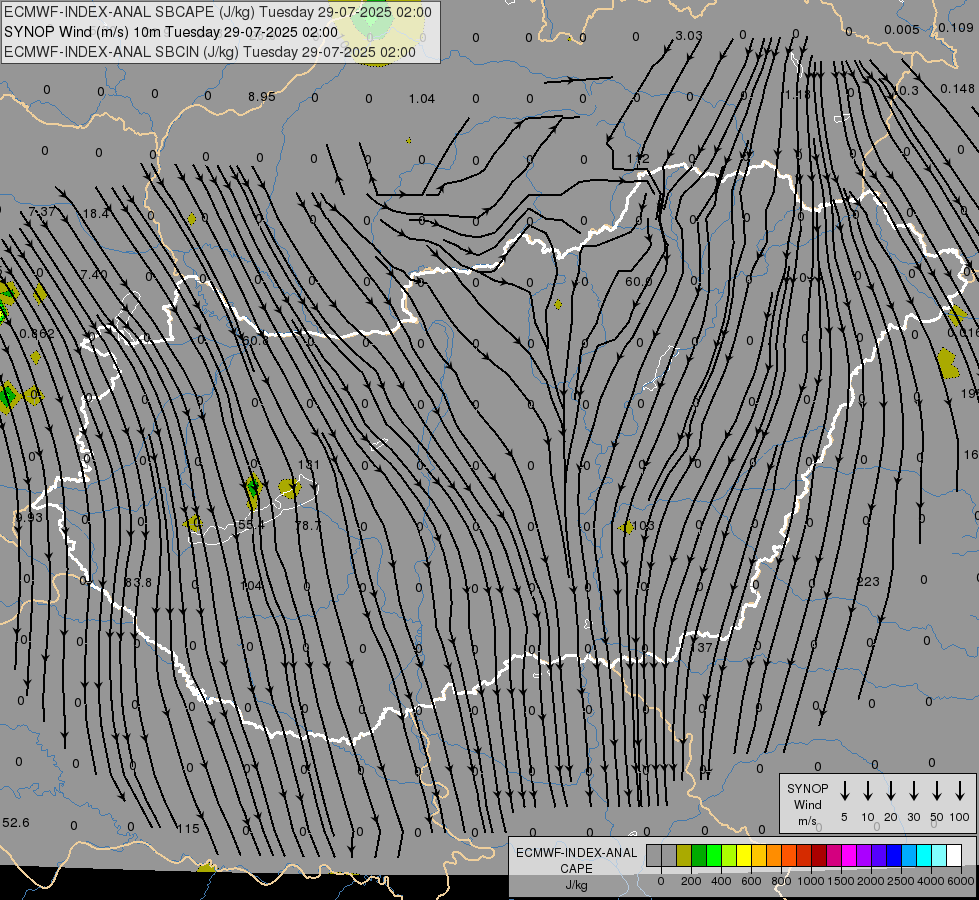
Task: Click the 10 m/s wind arrow in legend
Action: coord(867,791)
